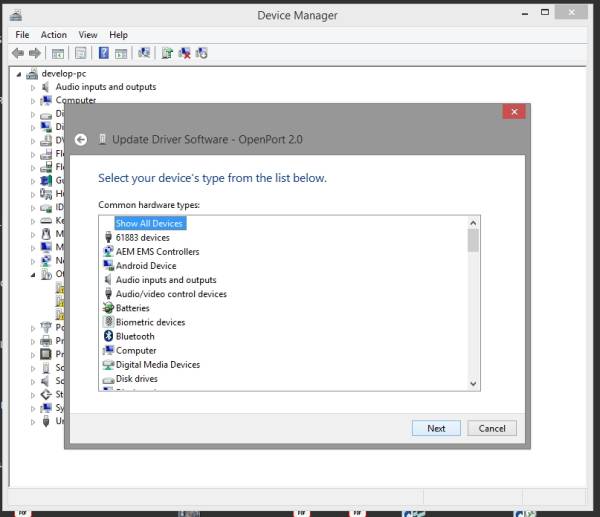This screenshot has width=600, height=517.
Task: Click the blue Help toolbar icon
Action: [104, 53]
